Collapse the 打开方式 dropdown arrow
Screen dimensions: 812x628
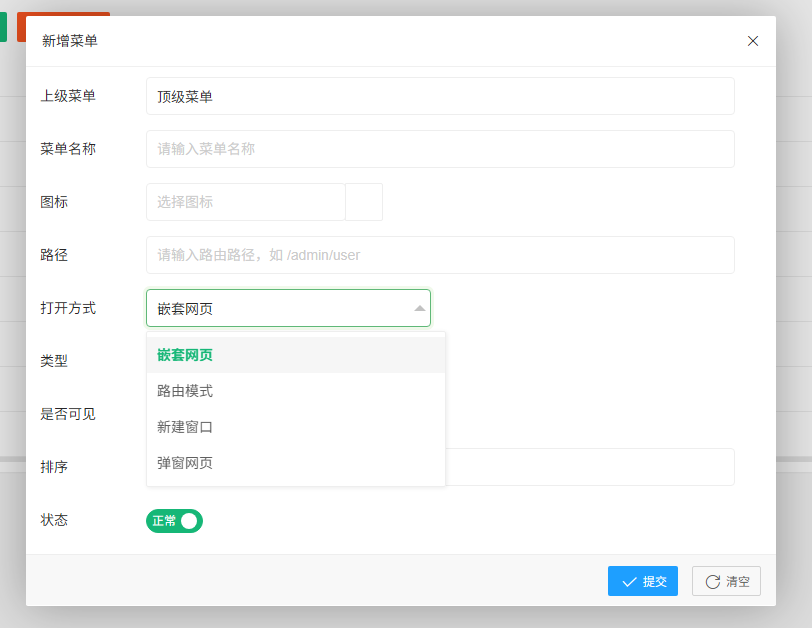pyautogui.click(x=419, y=309)
